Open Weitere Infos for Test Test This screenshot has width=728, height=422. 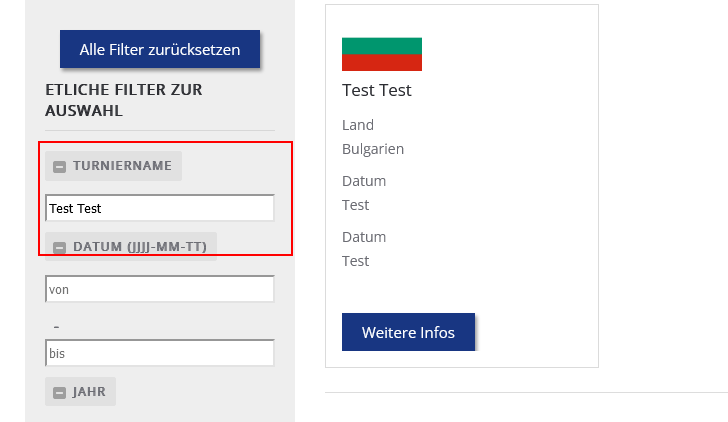point(408,333)
